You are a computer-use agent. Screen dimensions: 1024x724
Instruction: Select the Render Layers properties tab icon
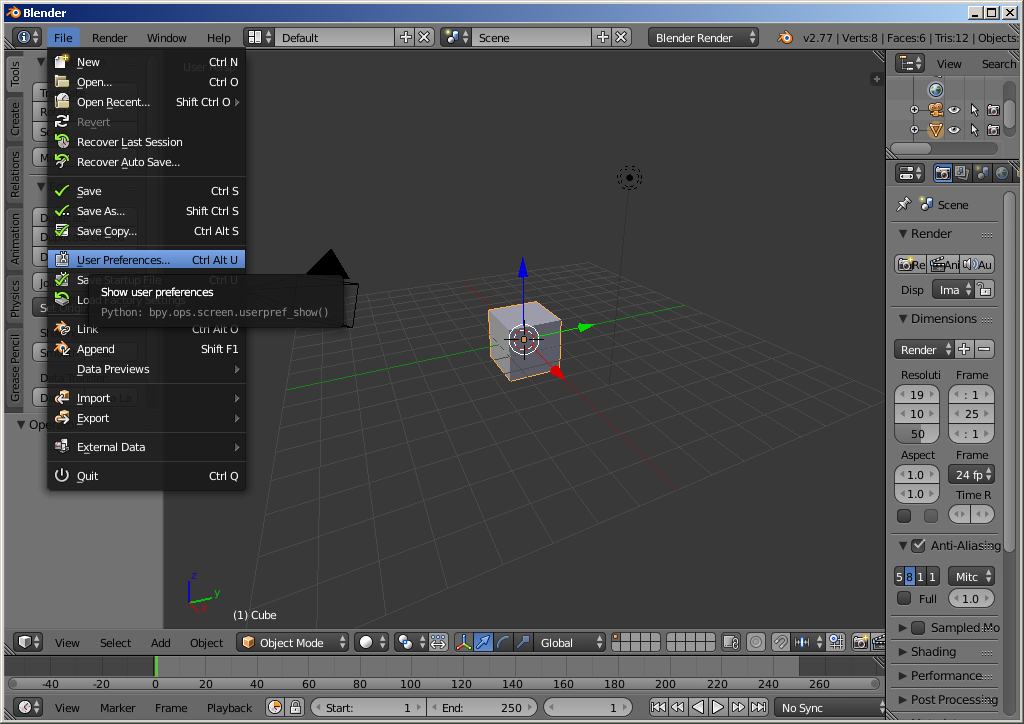(962, 173)
